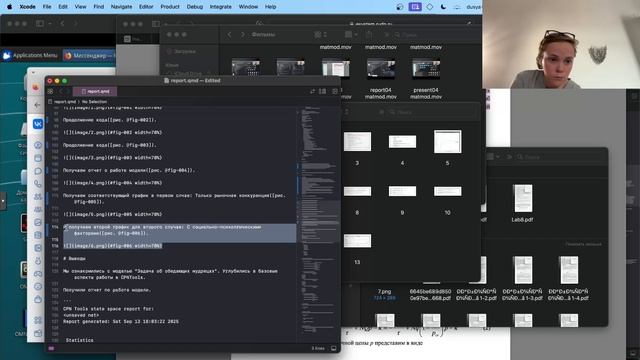Select image thumbnail named 13
The image size is (640, 360).
tap(357, 249)
